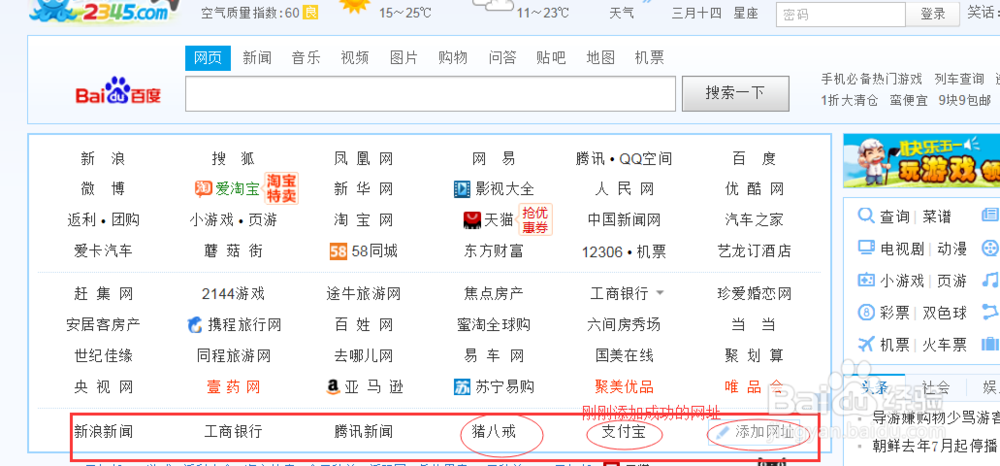This screenshot has height=466, width=1000.
Task: Click the magnifier icon beside 查询
Action: (x=865, y=215)
